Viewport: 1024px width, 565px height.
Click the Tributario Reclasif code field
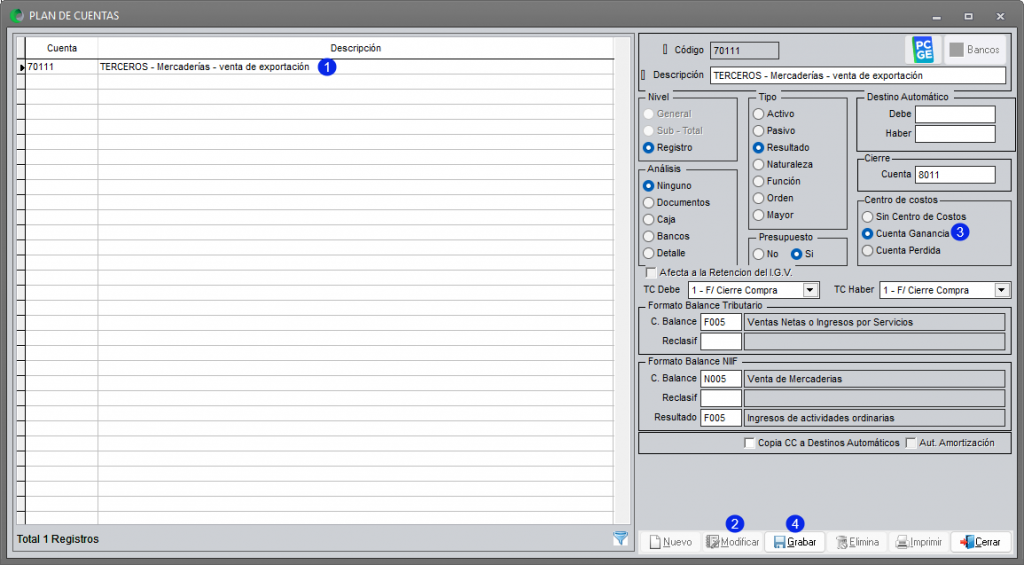[721, 341]
